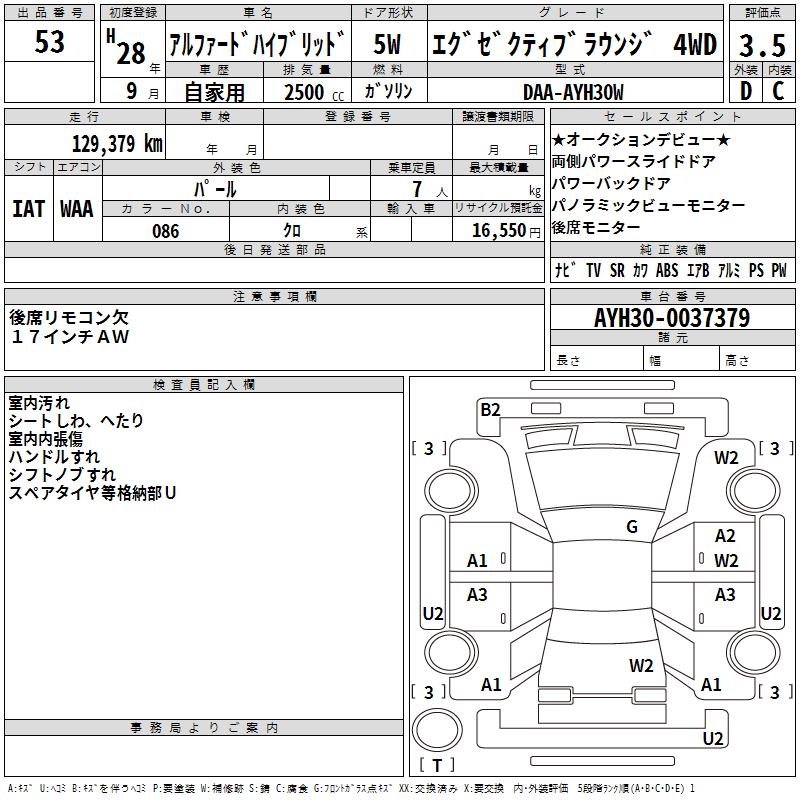Click the note 後席リモコン欠
Image resolution: width=800 pixels, height=800 pixels.
(69, 317)
